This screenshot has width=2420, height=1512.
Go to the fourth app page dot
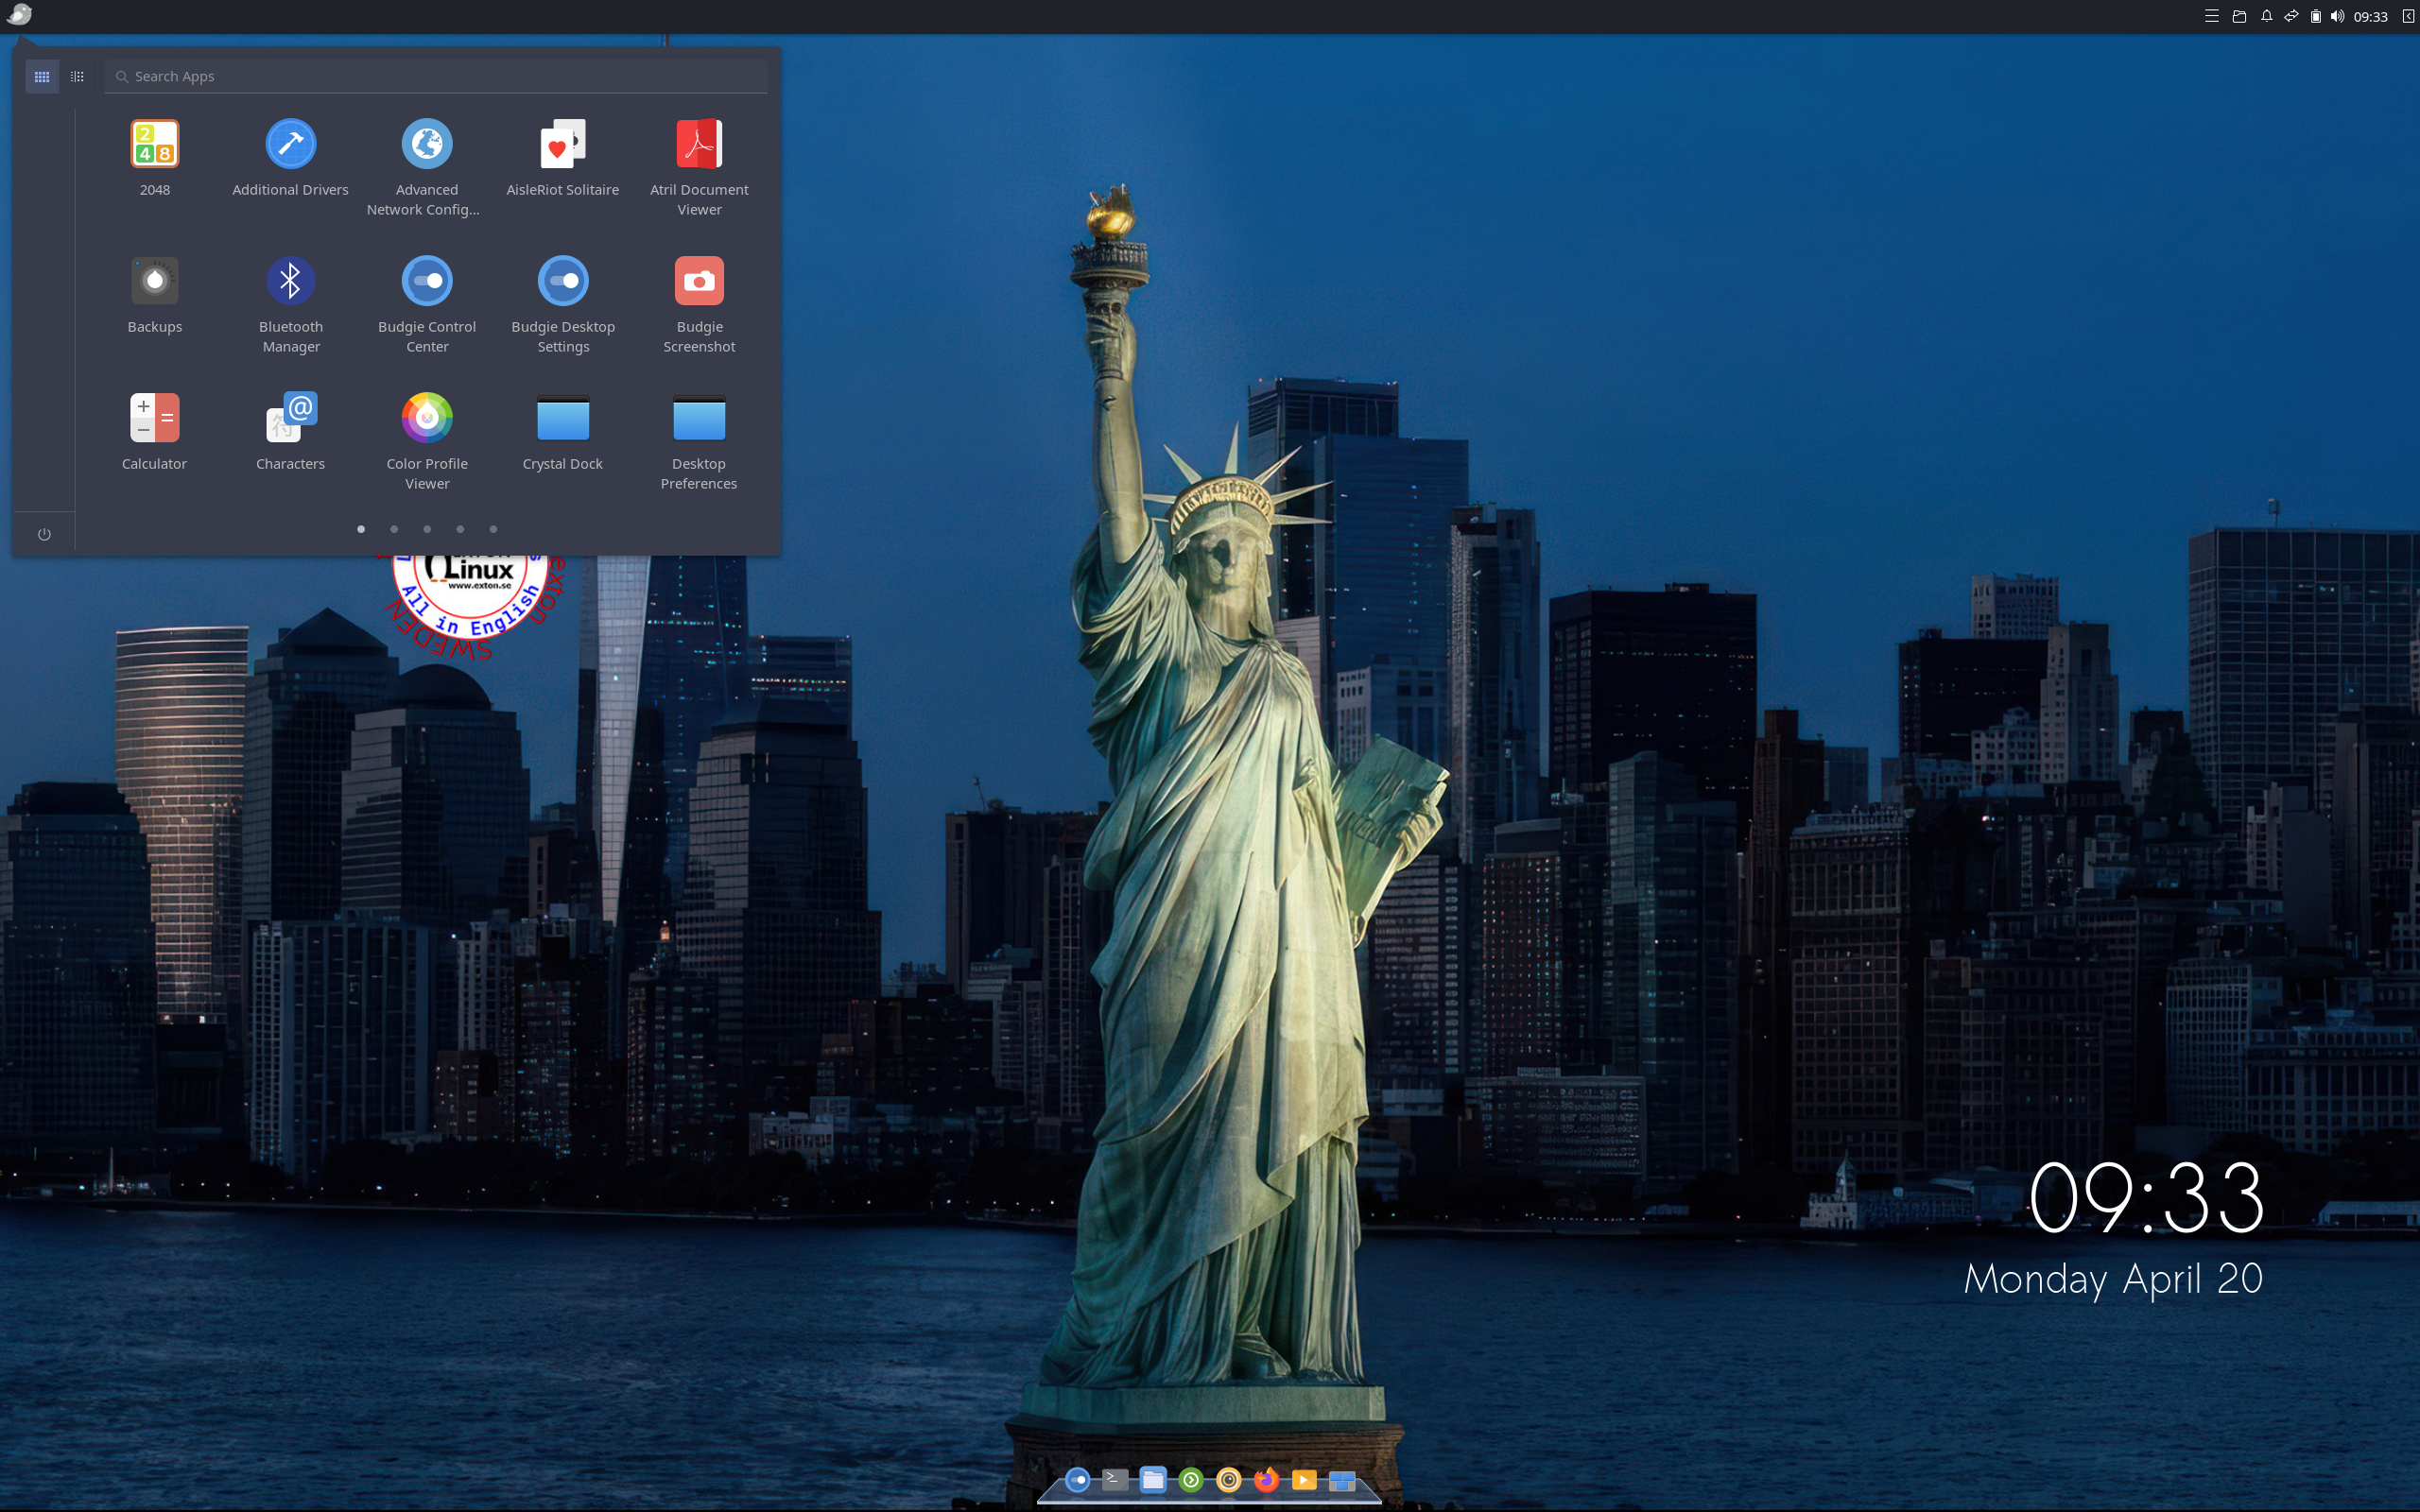click(460, 529)
